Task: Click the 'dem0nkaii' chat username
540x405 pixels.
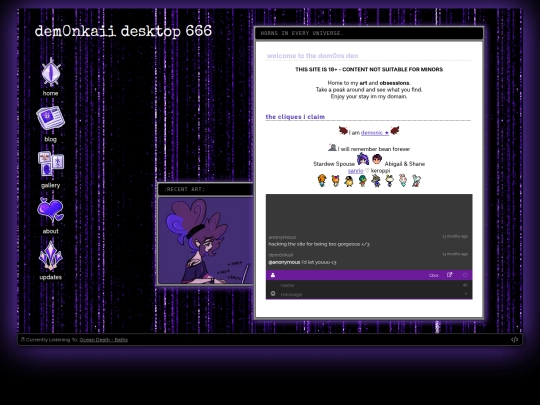Action: tap(281, 255)
